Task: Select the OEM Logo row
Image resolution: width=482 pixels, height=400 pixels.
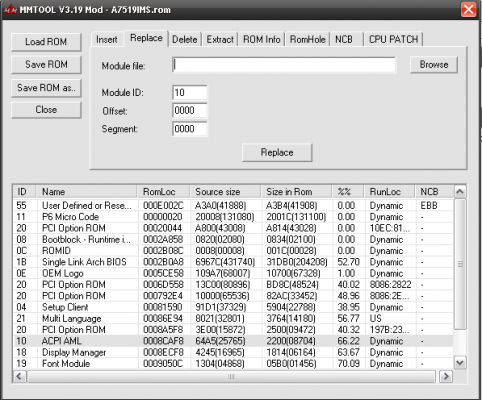Action: (233, 273)
